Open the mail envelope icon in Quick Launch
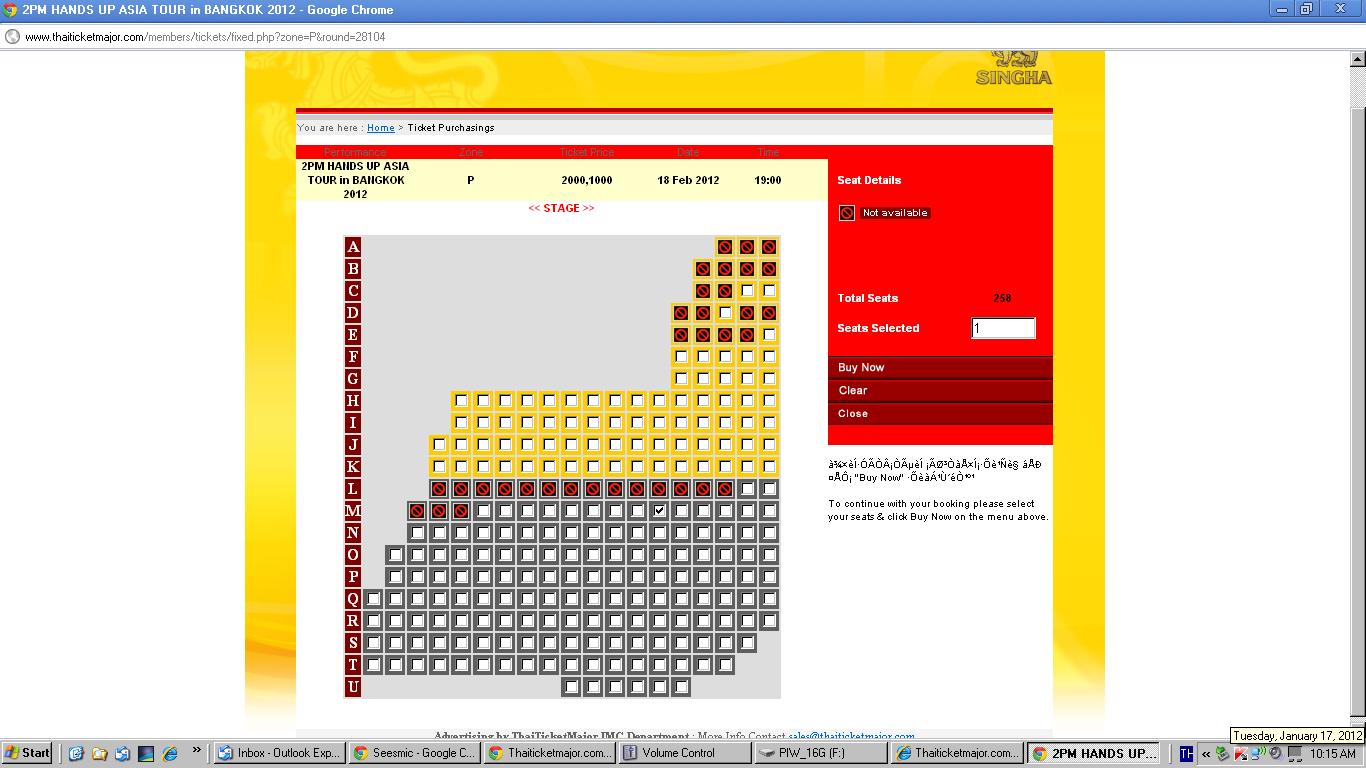Screen dimensions: 1366x768 click(122, 753)
